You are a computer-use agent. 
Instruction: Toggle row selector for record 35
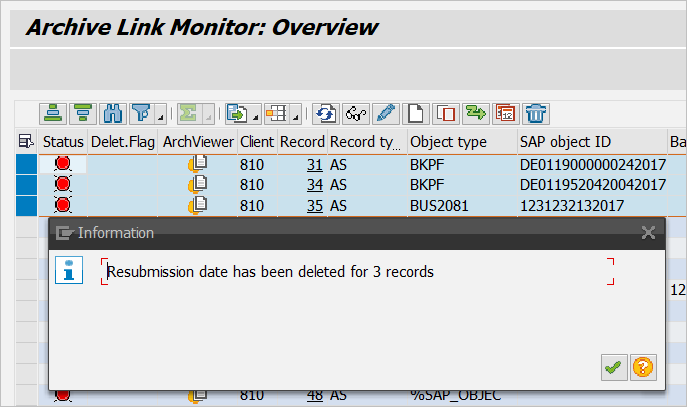tap(27, 205)
